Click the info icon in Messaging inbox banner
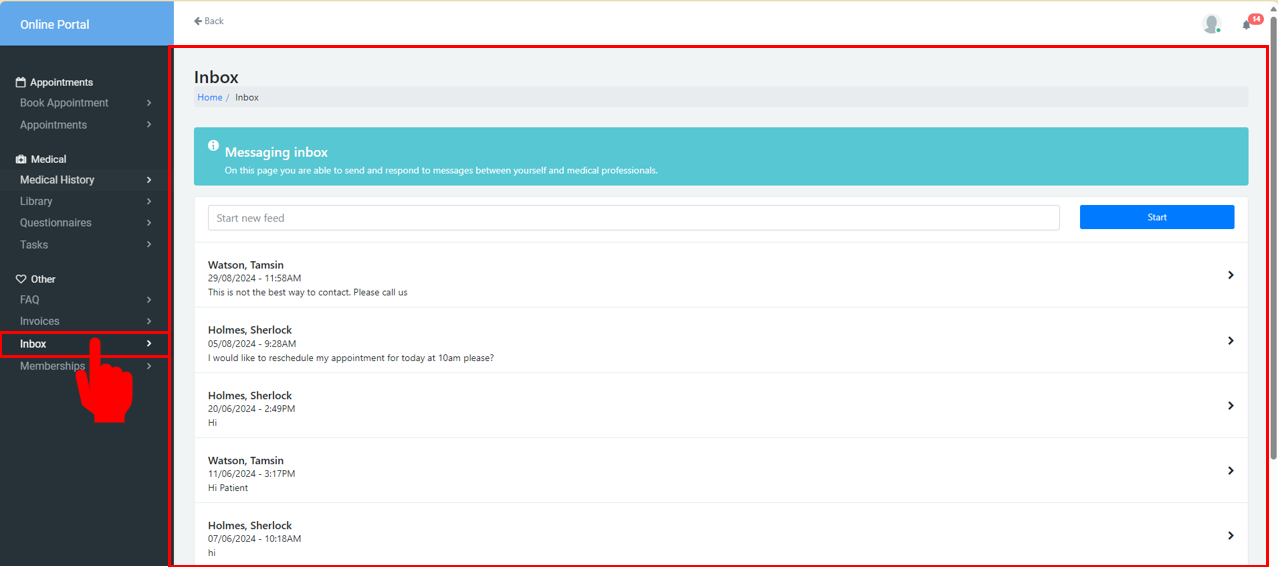 tap(213, 146)
